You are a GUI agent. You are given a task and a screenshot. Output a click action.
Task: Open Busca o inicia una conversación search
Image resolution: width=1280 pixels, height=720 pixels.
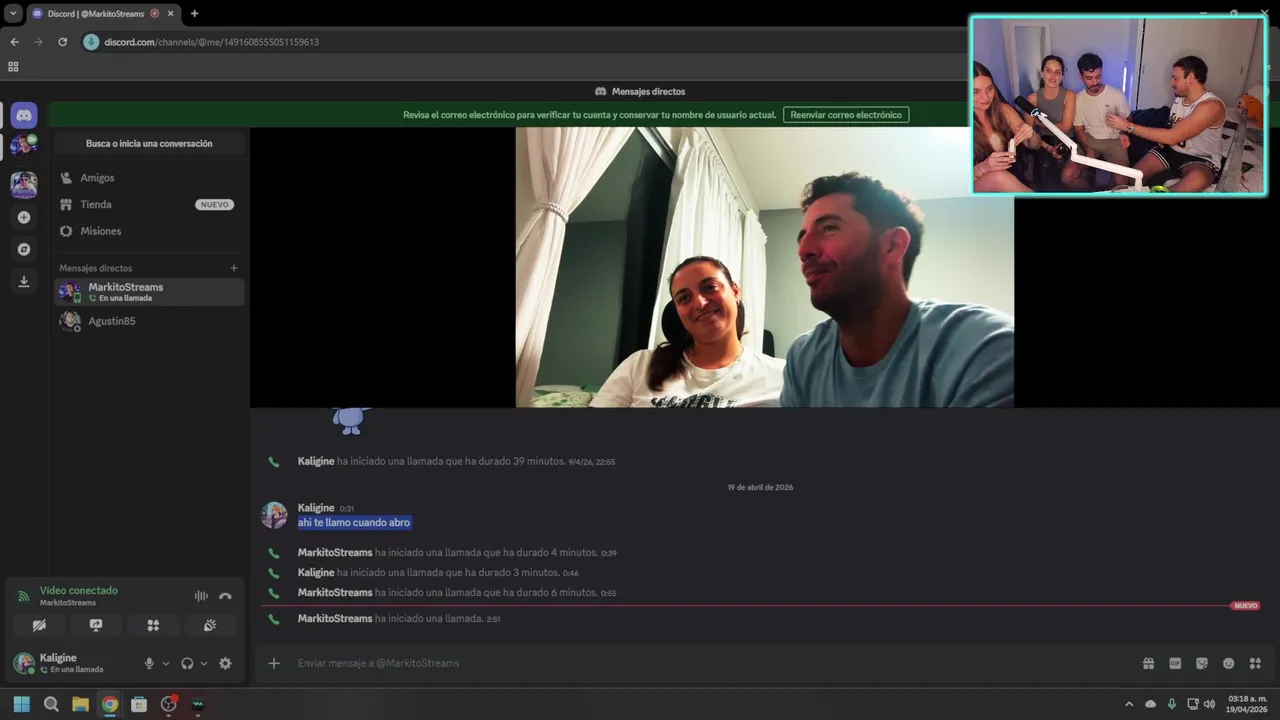[149, 143]
